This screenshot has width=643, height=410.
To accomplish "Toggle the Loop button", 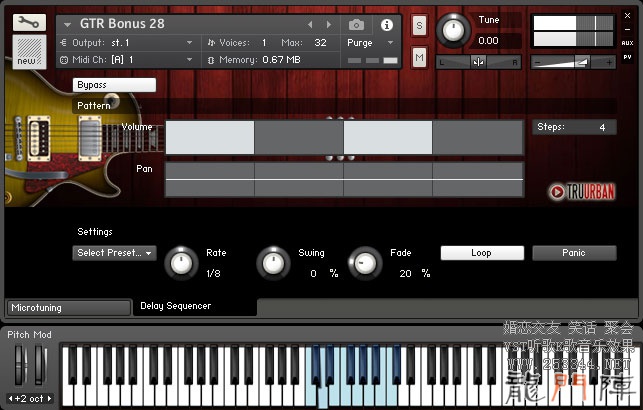I will 482,253.
